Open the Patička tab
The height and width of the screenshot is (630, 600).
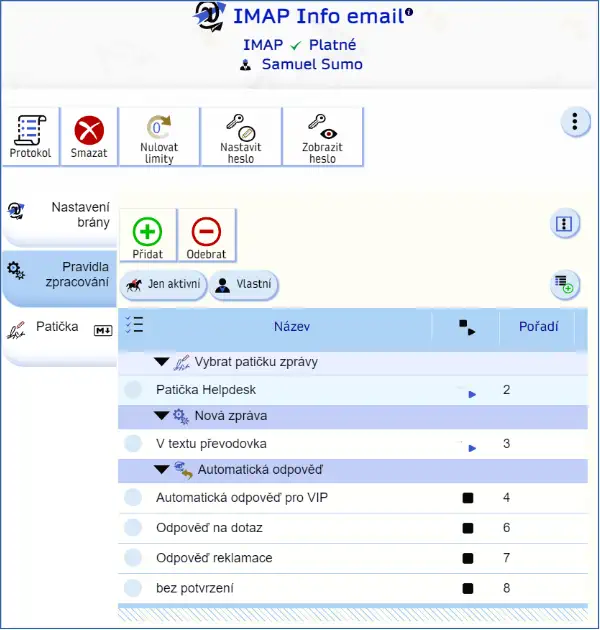click(59, 337)
